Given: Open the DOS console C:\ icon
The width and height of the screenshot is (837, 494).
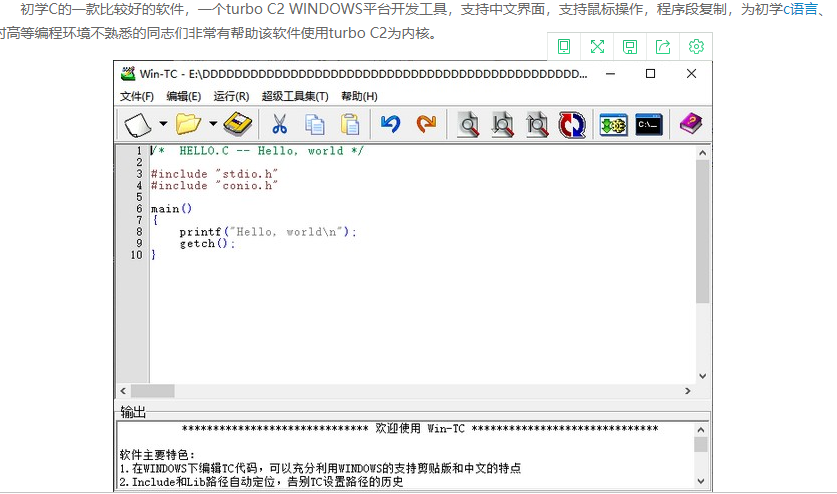Looking at the screenshot, I should (649, 124).
